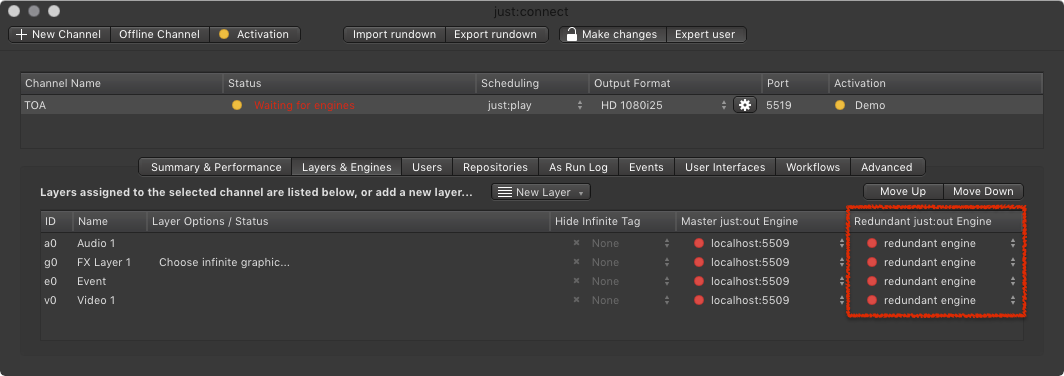Viewport: 1064px width, 376px height.
Task: Open FX Layer 1 redundant engine dropdown
Action: [x=943, y=262]
